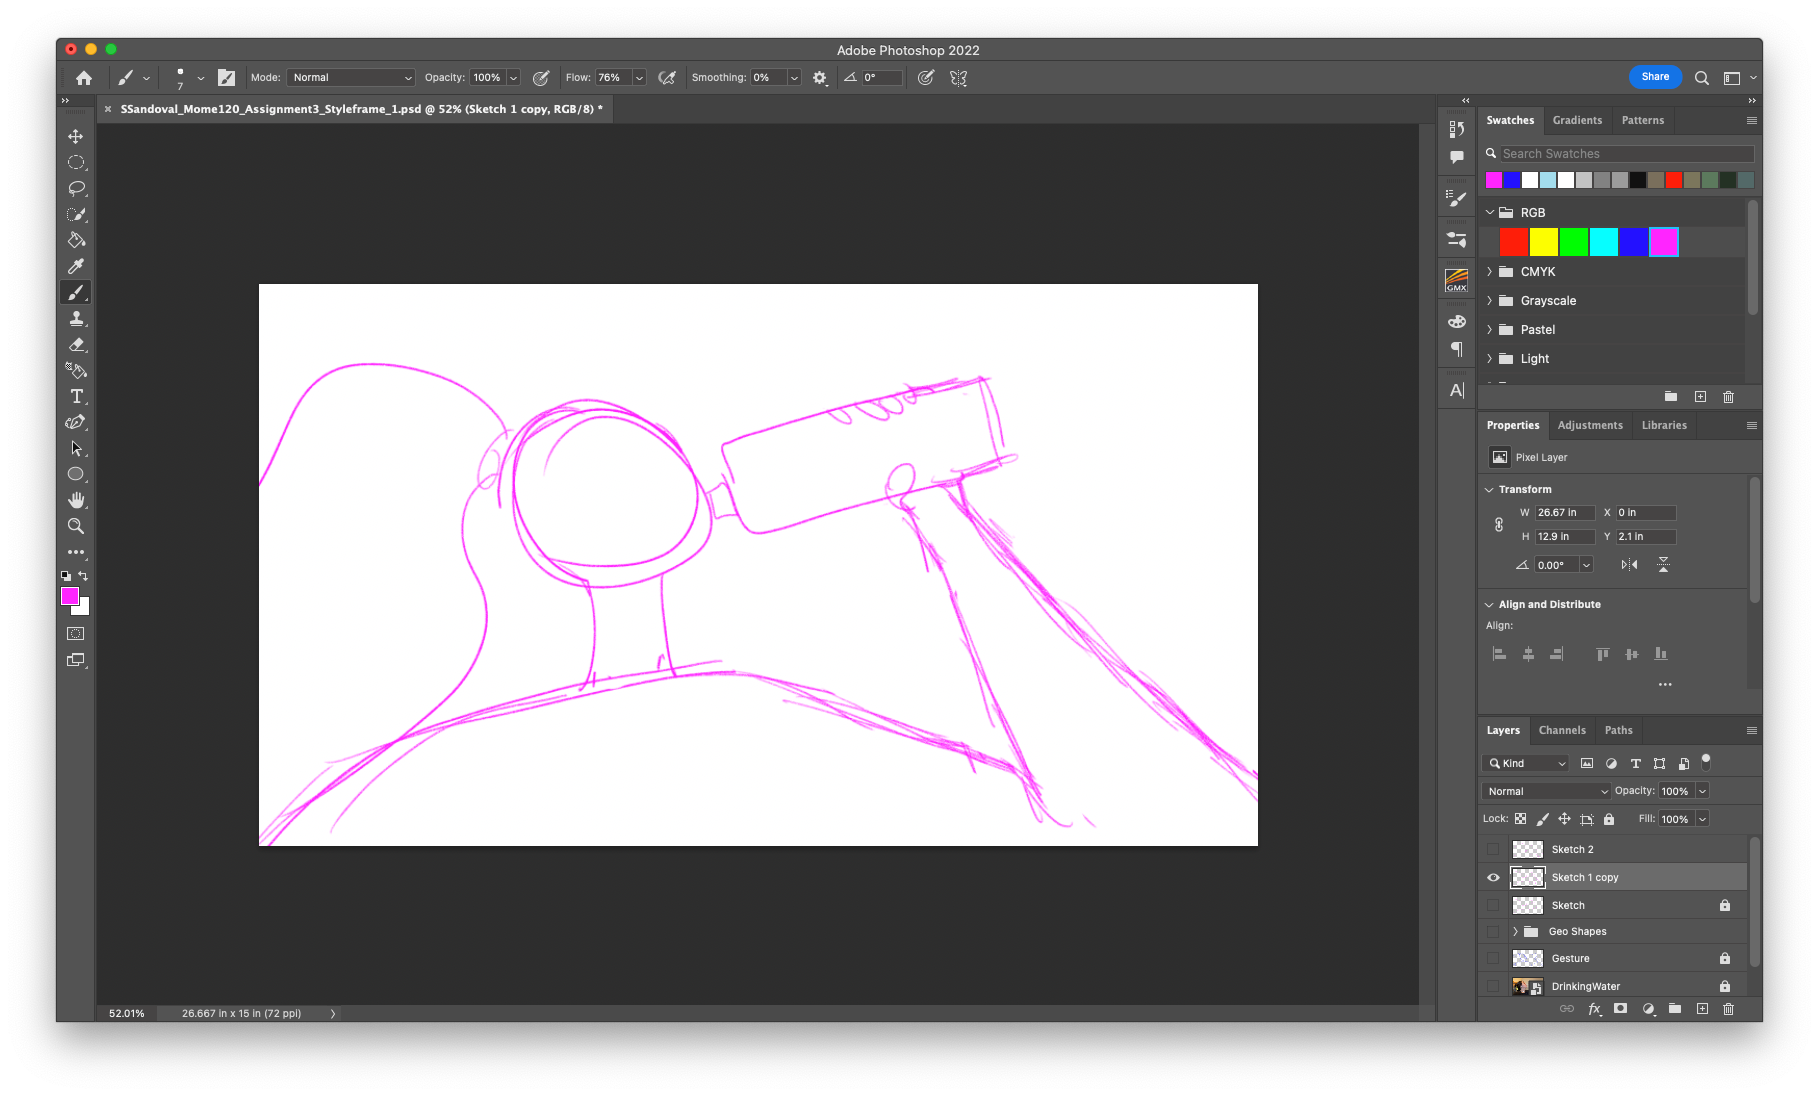
Task: Open the Flow value dropdown
Action: pos(639,78)
